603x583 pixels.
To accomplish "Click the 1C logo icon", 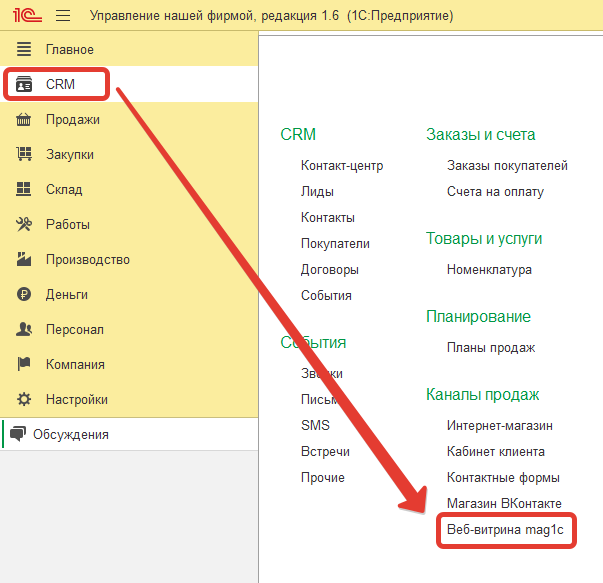I will point(27,15).
